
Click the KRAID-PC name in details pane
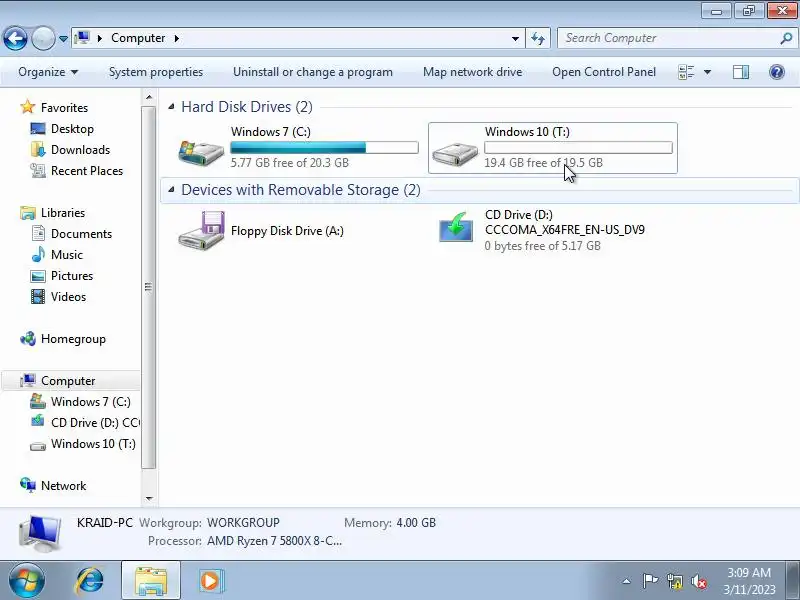[105, 523]
